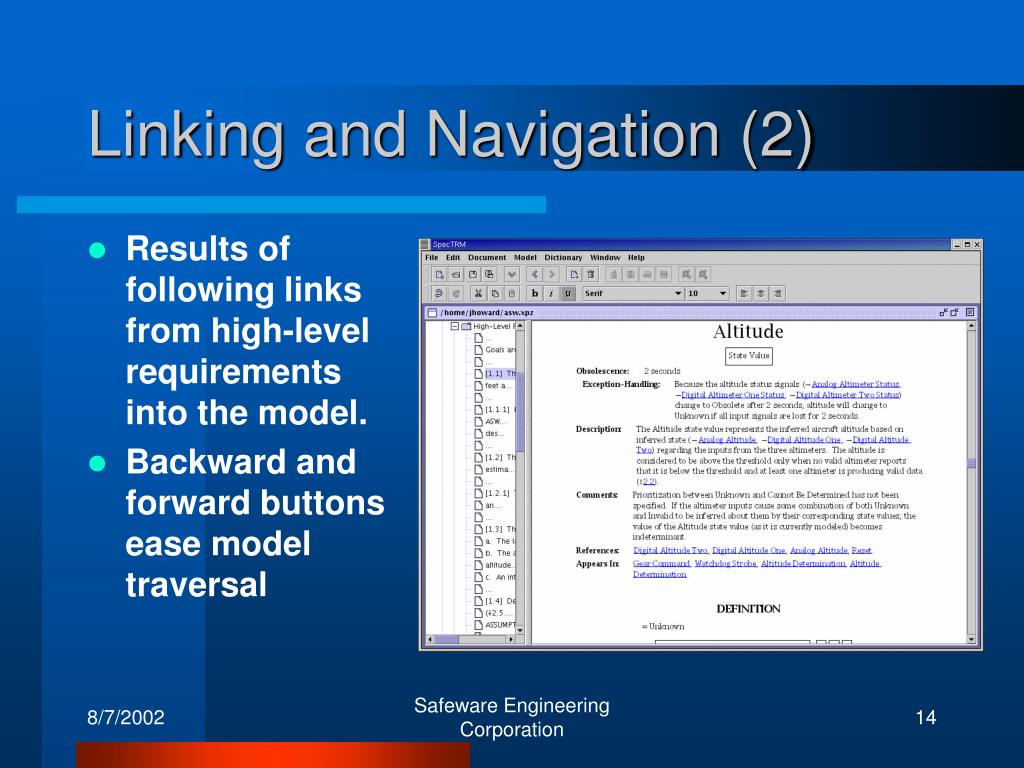The image size is (1024, 768).
Task: Go forward with the Forward arrow button
Action: [x=551, y=275]
